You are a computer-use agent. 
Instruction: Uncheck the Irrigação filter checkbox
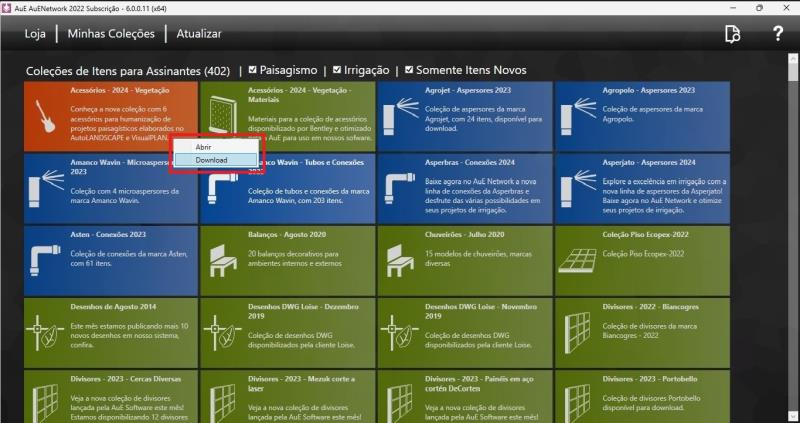tap(337, 70)
